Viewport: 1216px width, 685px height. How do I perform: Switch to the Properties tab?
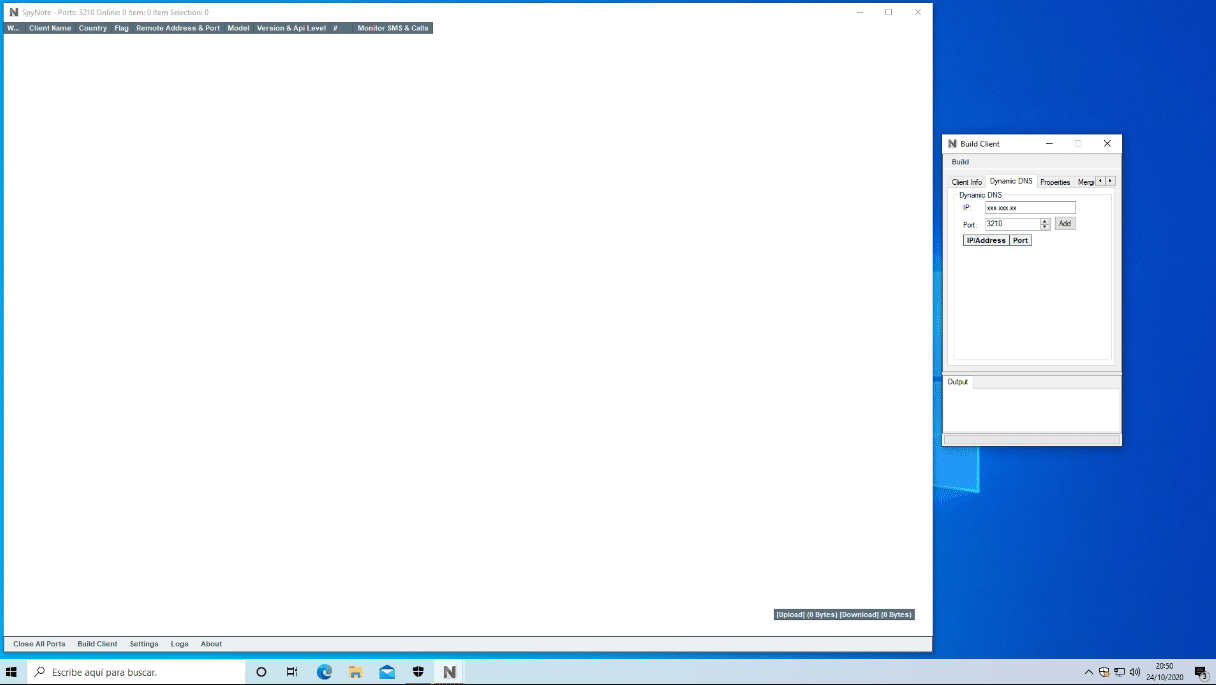pos(1055,182)
